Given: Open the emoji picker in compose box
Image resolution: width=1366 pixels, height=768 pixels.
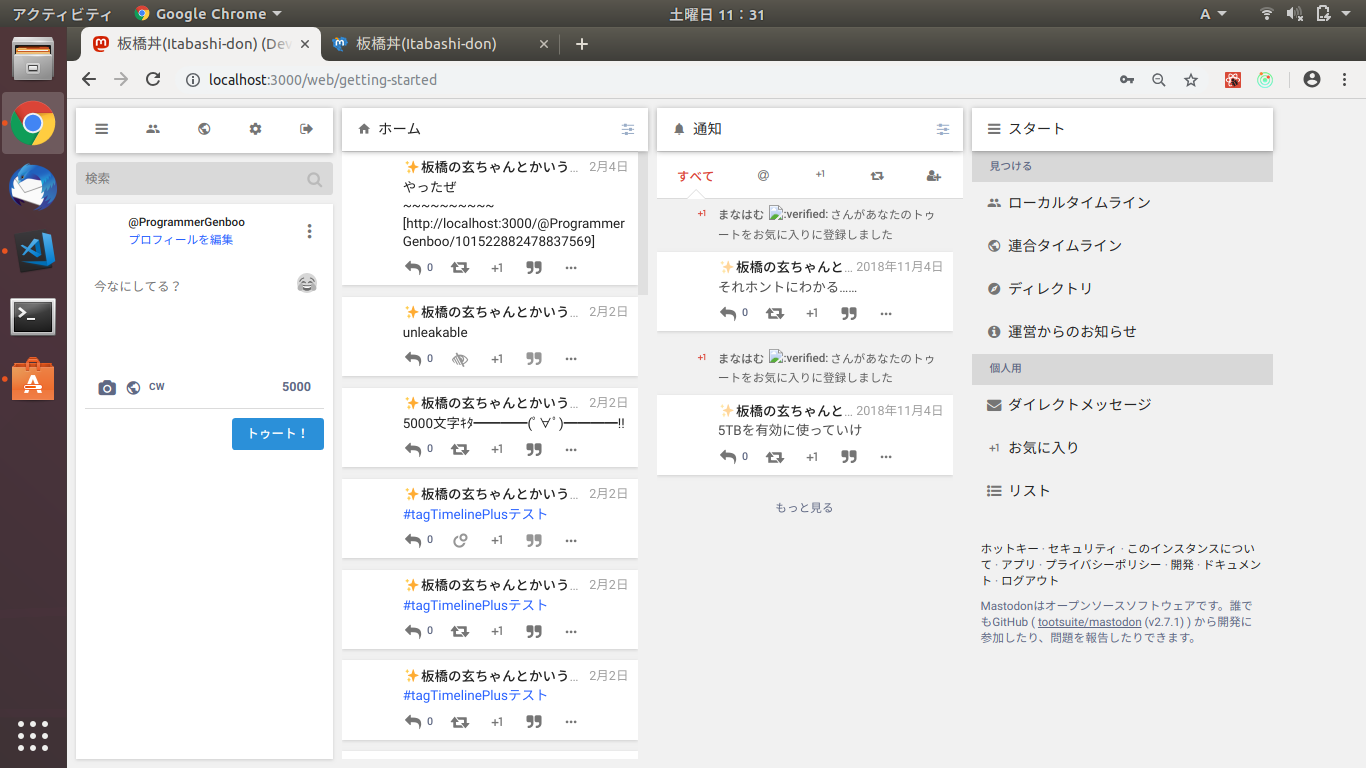Looking at the screenshot, I should click(307, 283).
